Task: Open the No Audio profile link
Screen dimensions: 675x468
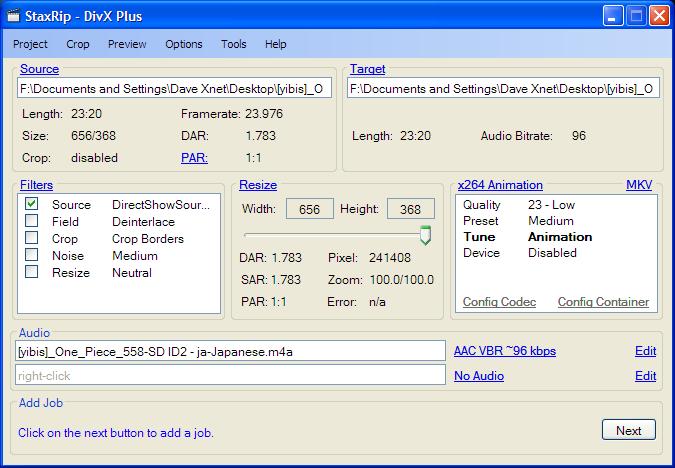Action: (x=479, y=376)
